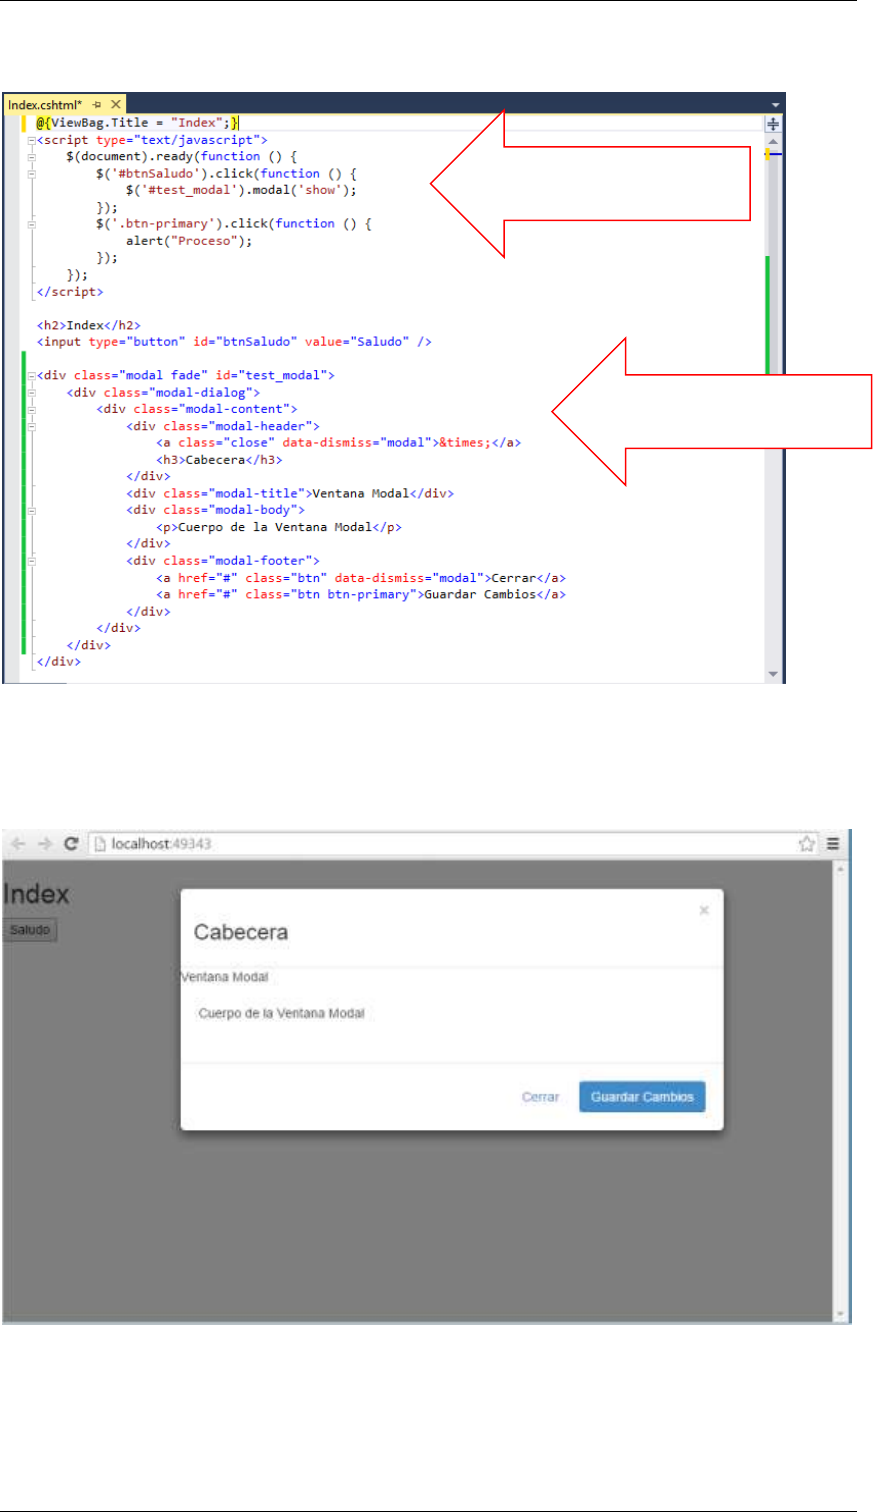873x1512 pixels.
Task: Close the modal with the × icon
Action: 704,910
